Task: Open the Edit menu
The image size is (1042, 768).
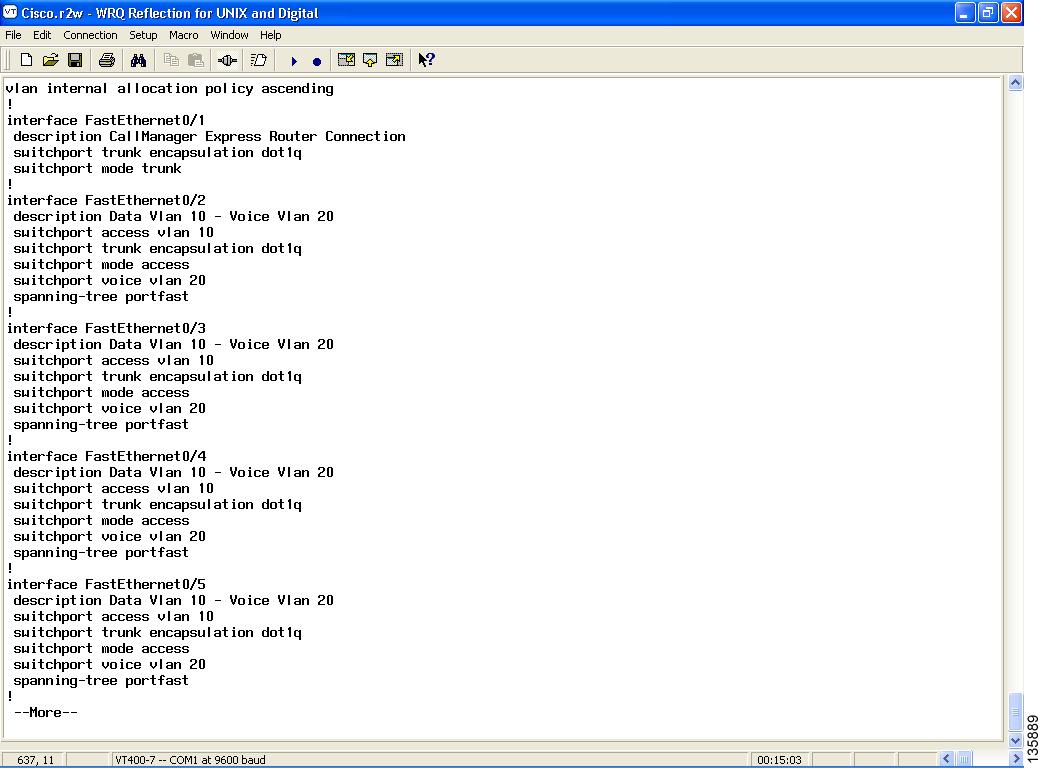Action: click(x=42, y=35)
